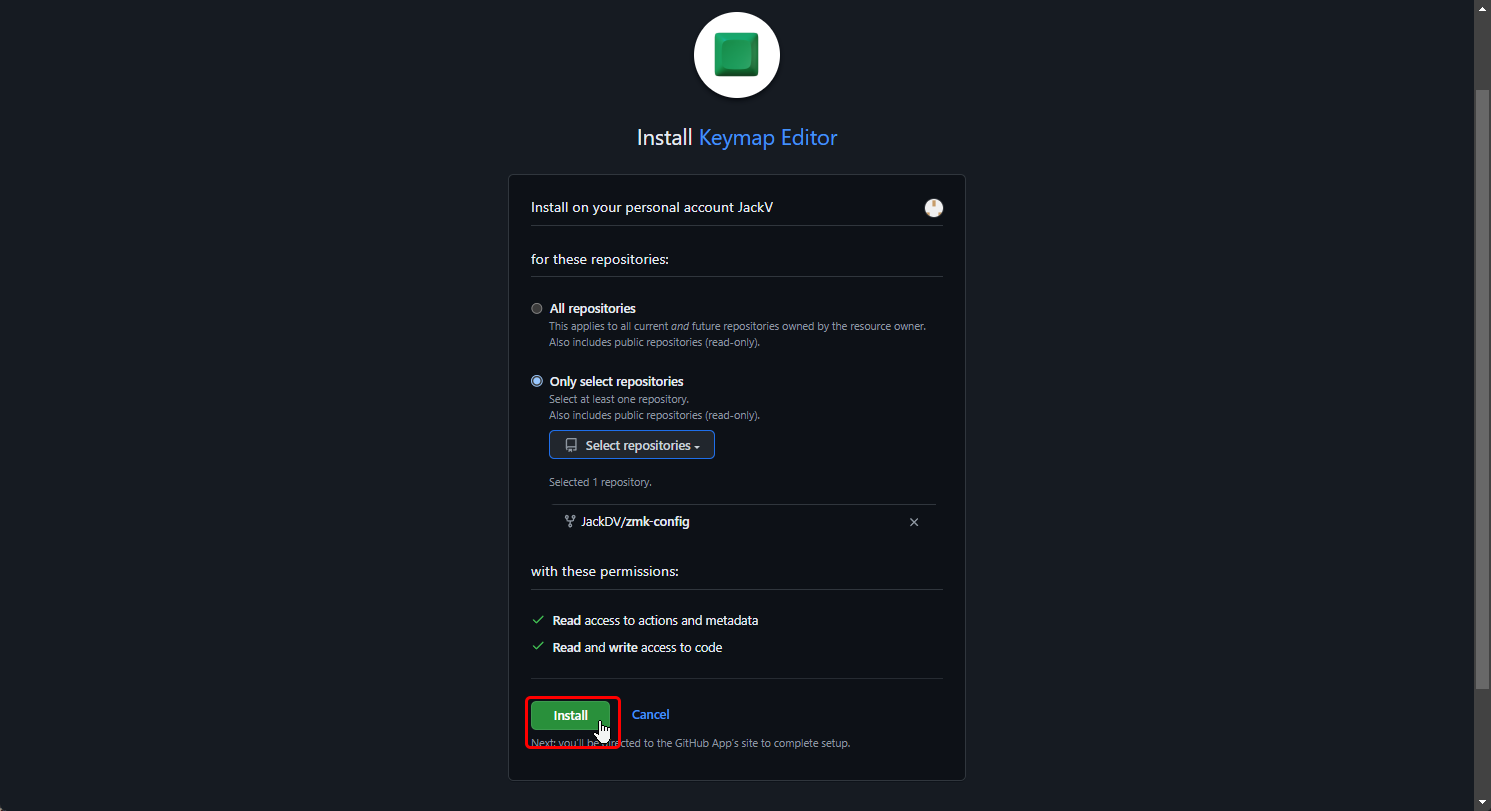Click the green Keymap Editor app logo
The image size is (1491, 811).
coord(736,55)
